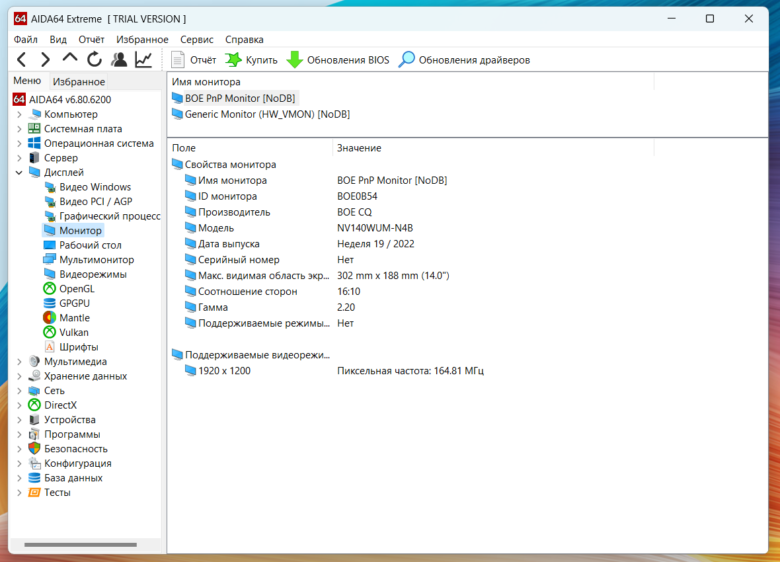The image size is (780, 562).
Task: Click value NV140WUM-N4B
Action: [375, 228]
